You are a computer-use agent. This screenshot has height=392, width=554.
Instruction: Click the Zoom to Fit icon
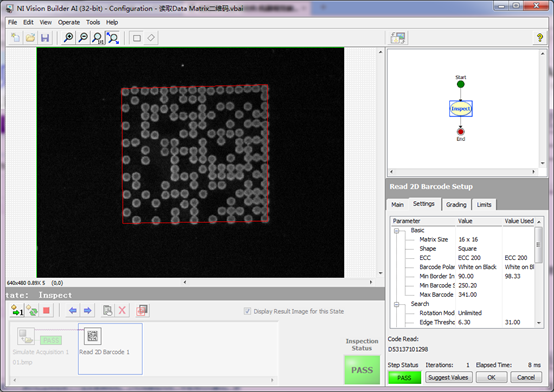point(113,38)
